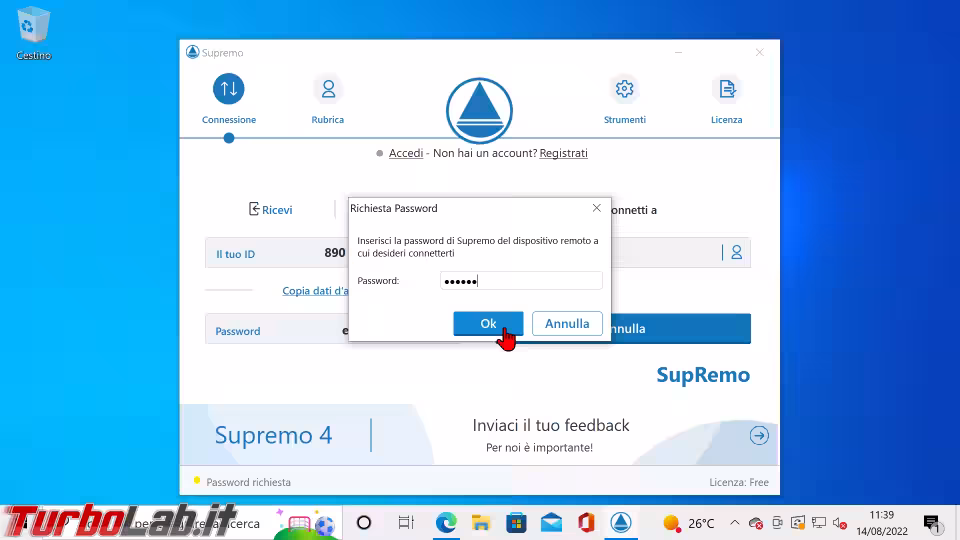Open notification center icon
The width and height of the screenshot is (960, 540).
(932, 523)
